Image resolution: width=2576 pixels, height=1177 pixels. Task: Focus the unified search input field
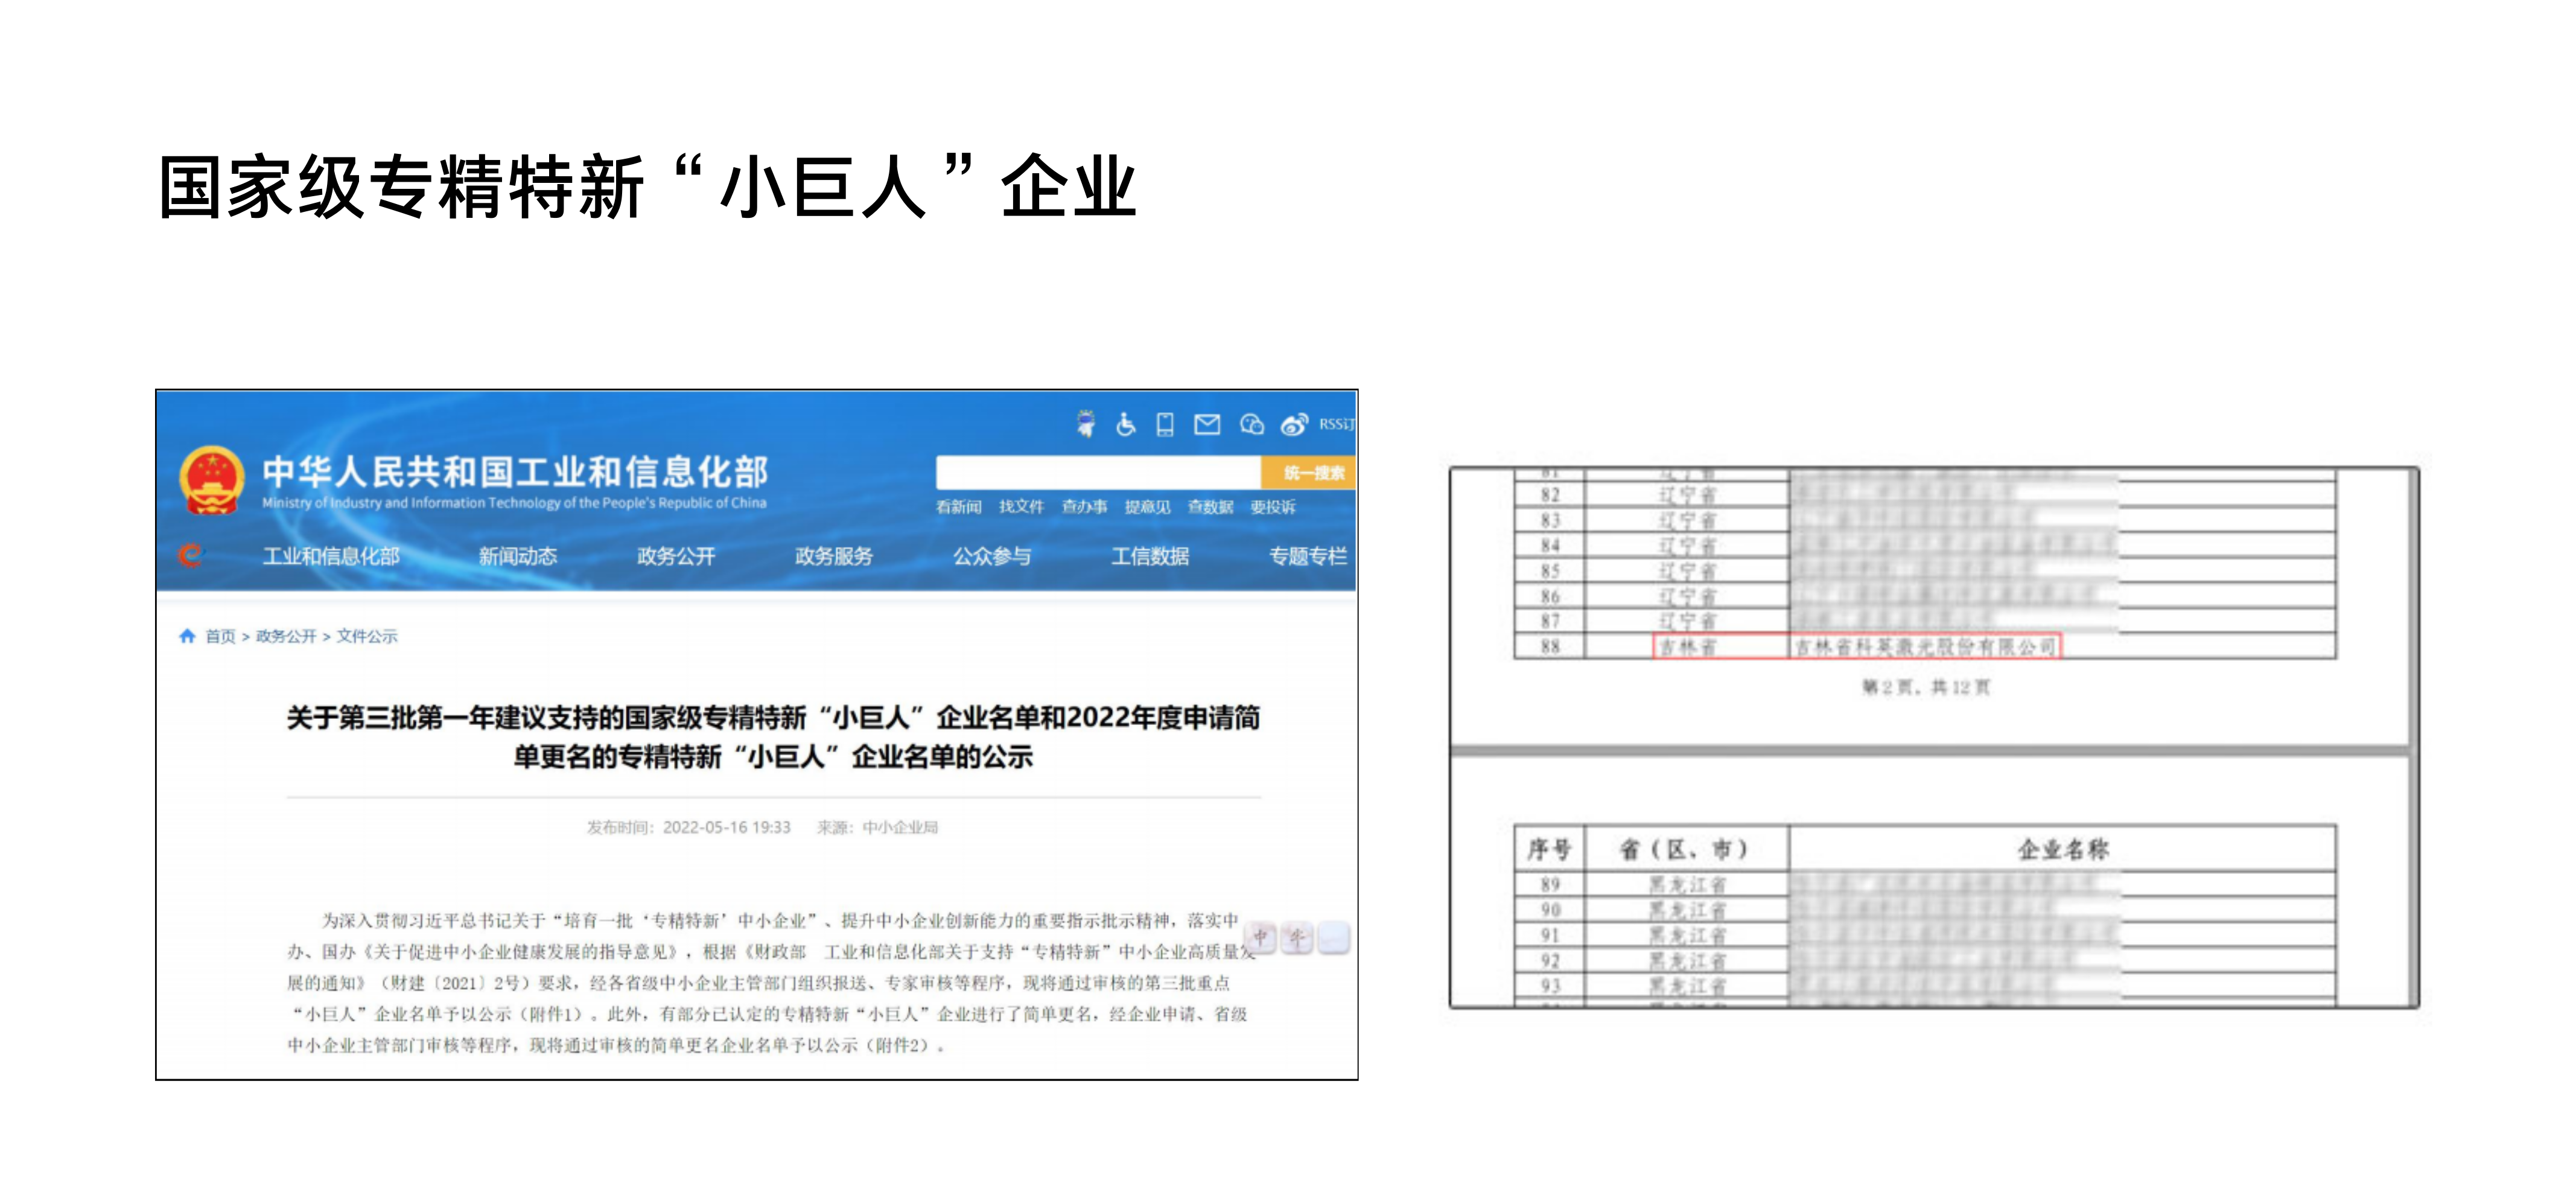[x=1098, y=472]
